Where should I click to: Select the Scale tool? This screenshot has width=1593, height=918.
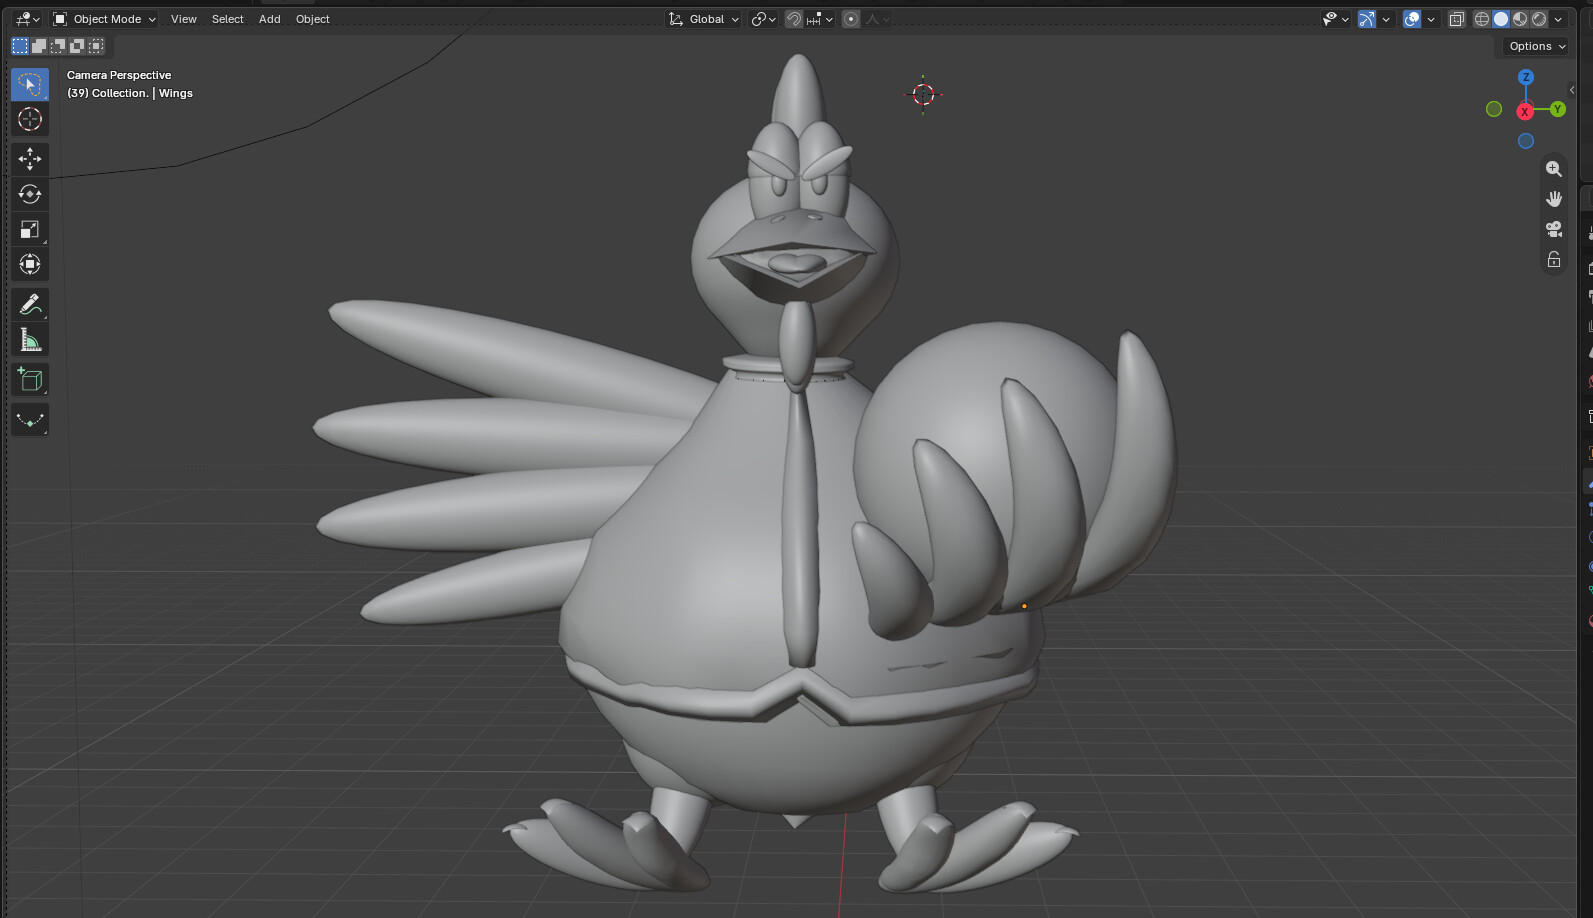pyautogui.click(x=30, y=229)
